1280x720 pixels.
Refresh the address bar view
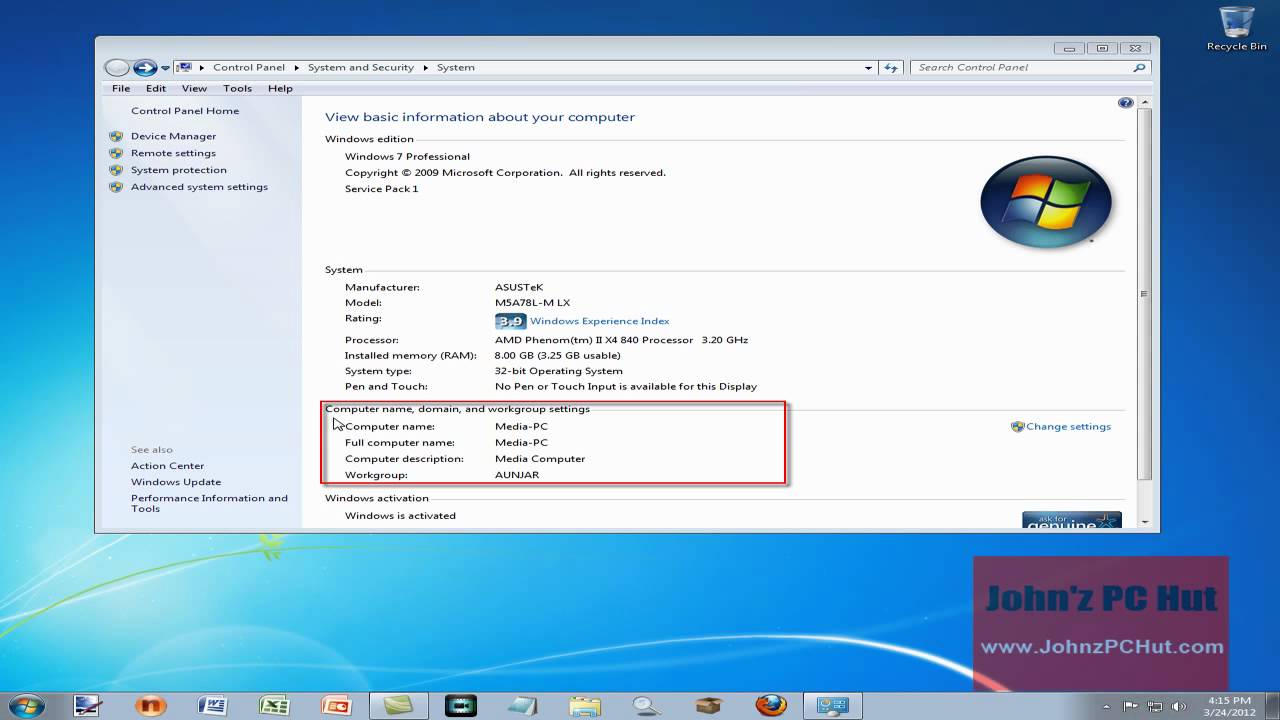click(x=891, y=68)
